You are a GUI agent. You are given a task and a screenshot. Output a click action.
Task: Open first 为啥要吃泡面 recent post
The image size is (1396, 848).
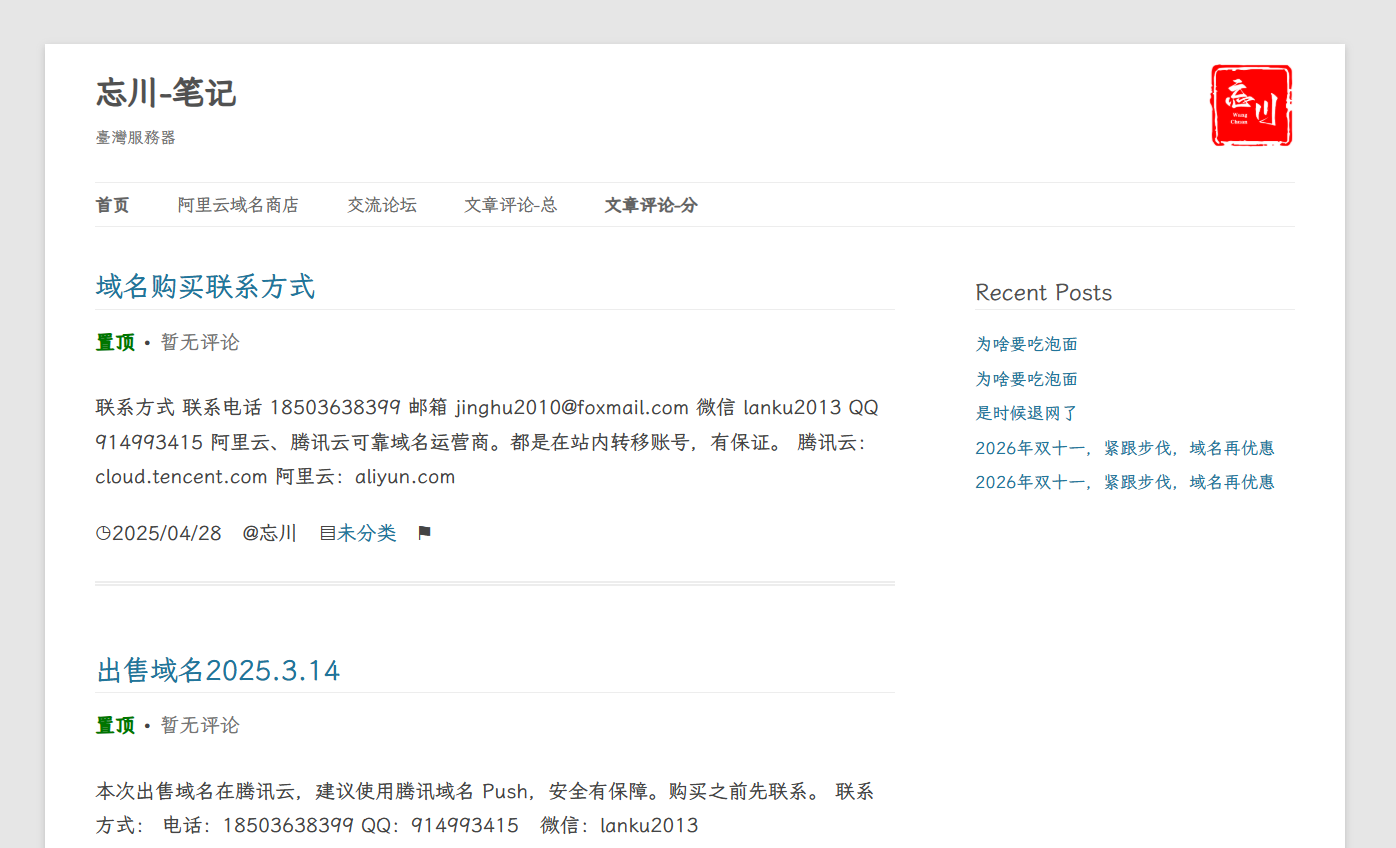click(x=1026, y=344)
